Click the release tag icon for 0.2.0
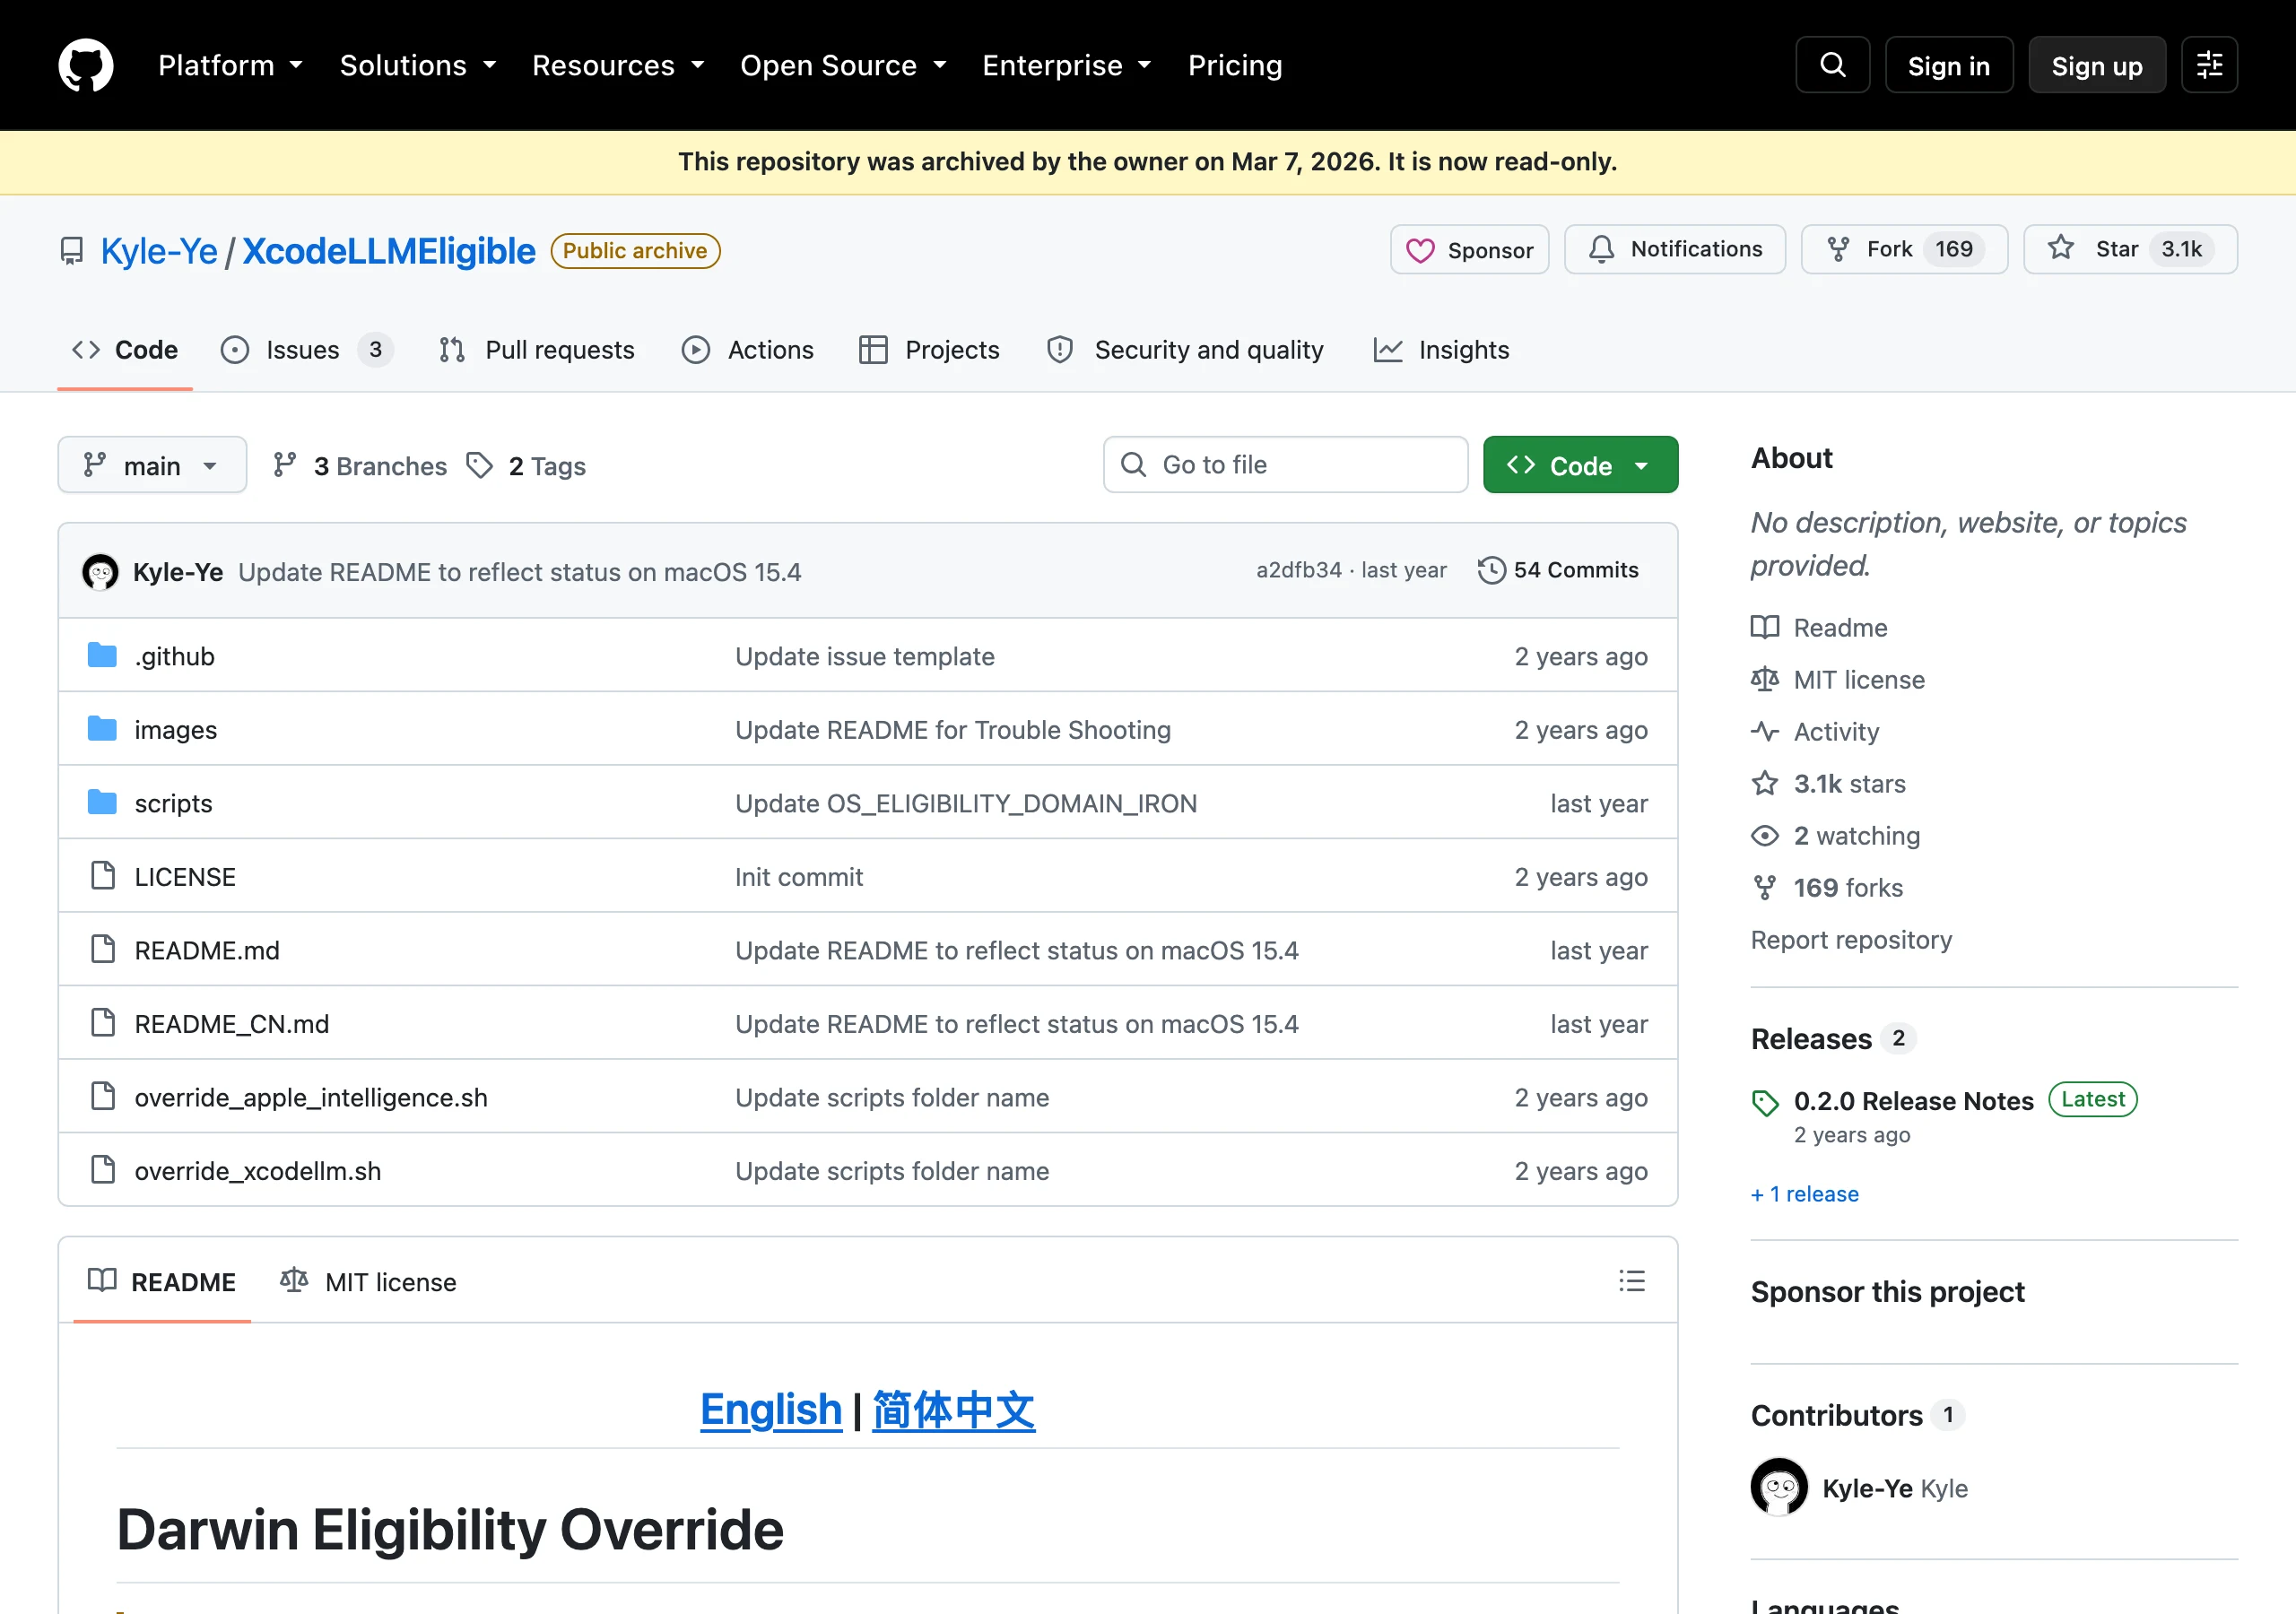This screenshot has height=1614, width=2296. click(x=1765, y=1102)
